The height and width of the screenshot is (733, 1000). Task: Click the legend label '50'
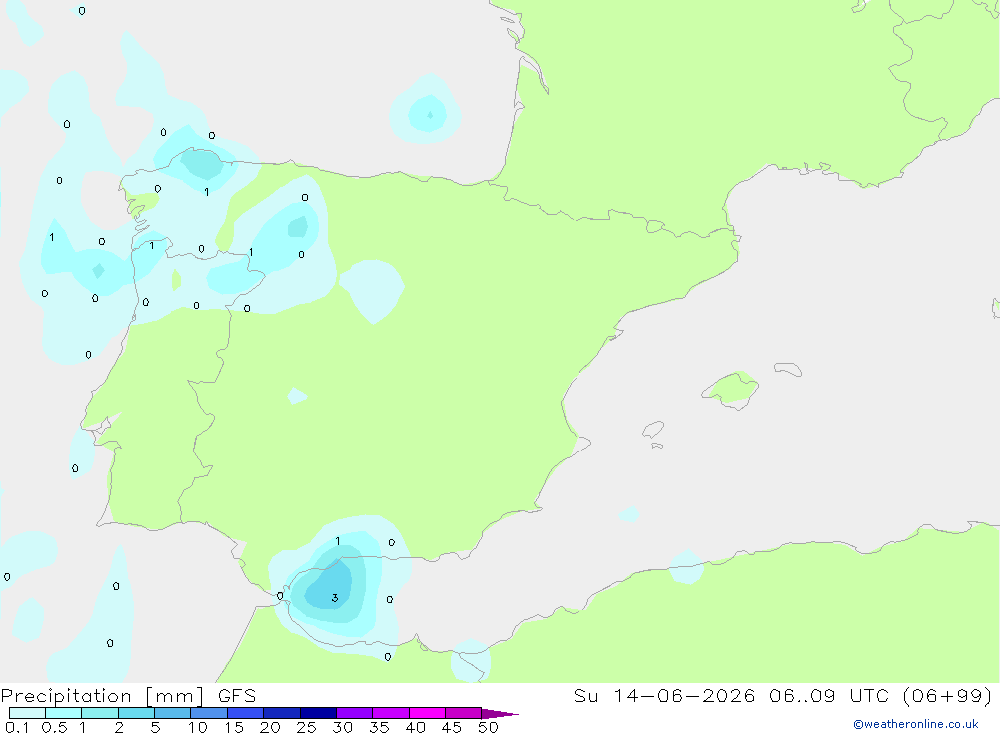(x=488, y=727)
